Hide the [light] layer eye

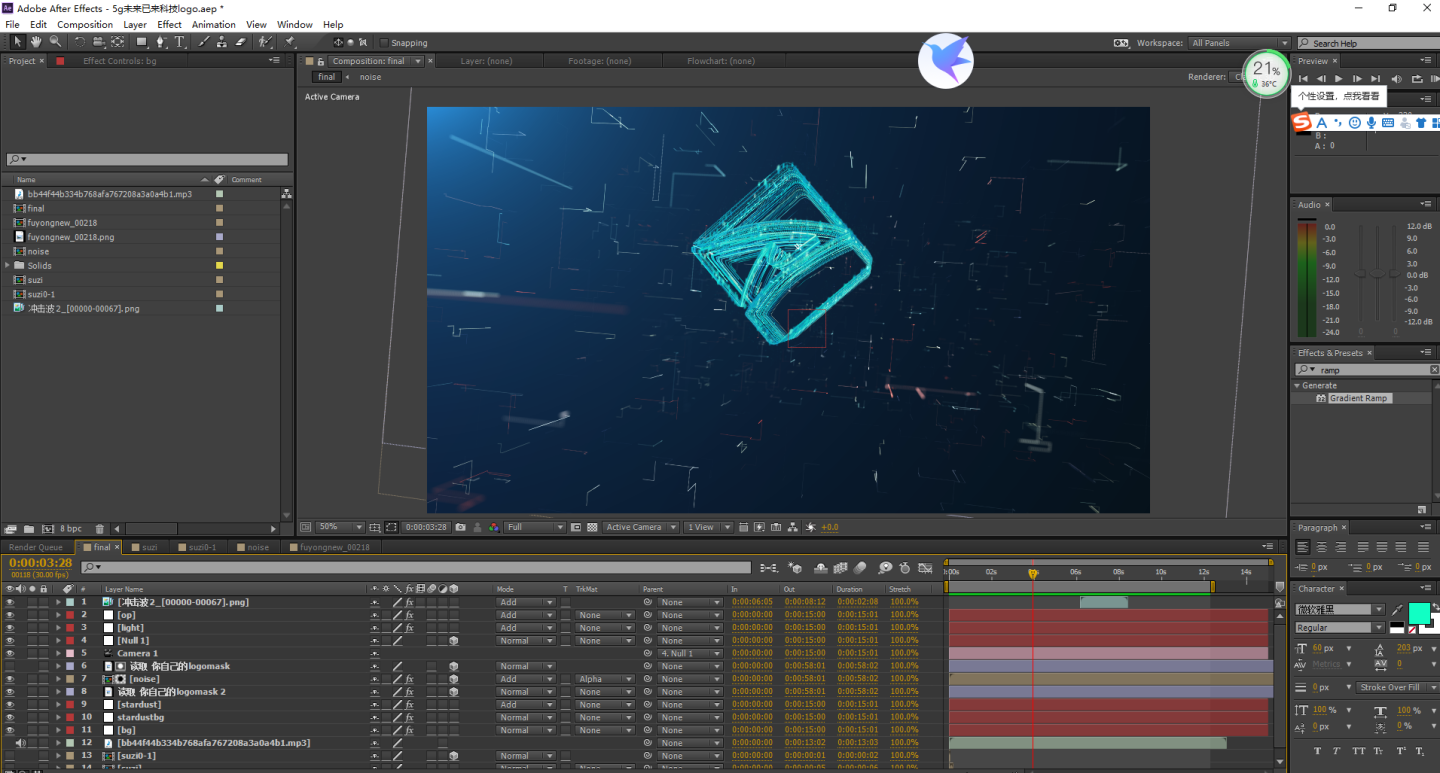coord(10,628)
